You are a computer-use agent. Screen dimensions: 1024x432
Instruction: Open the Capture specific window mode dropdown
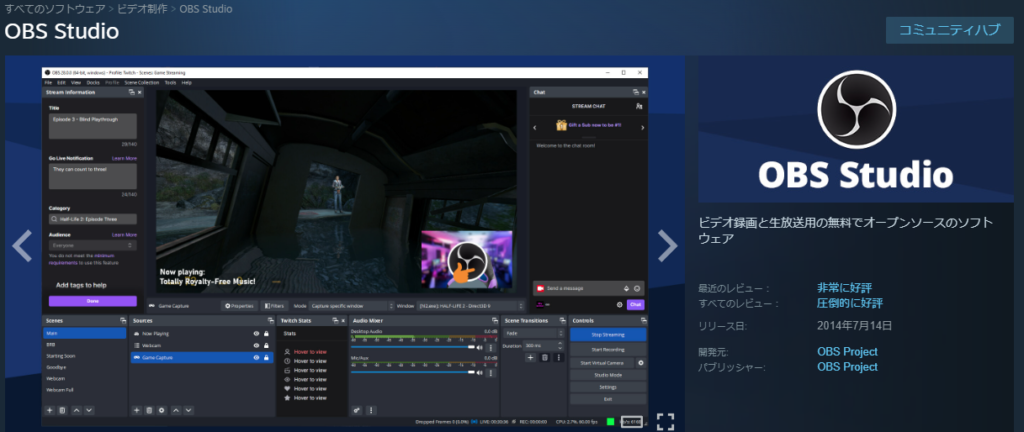tap(349, 305)
